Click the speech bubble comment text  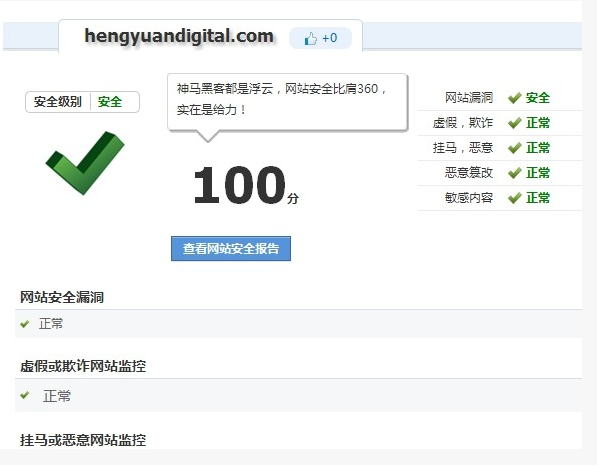[x=282, y=99]
